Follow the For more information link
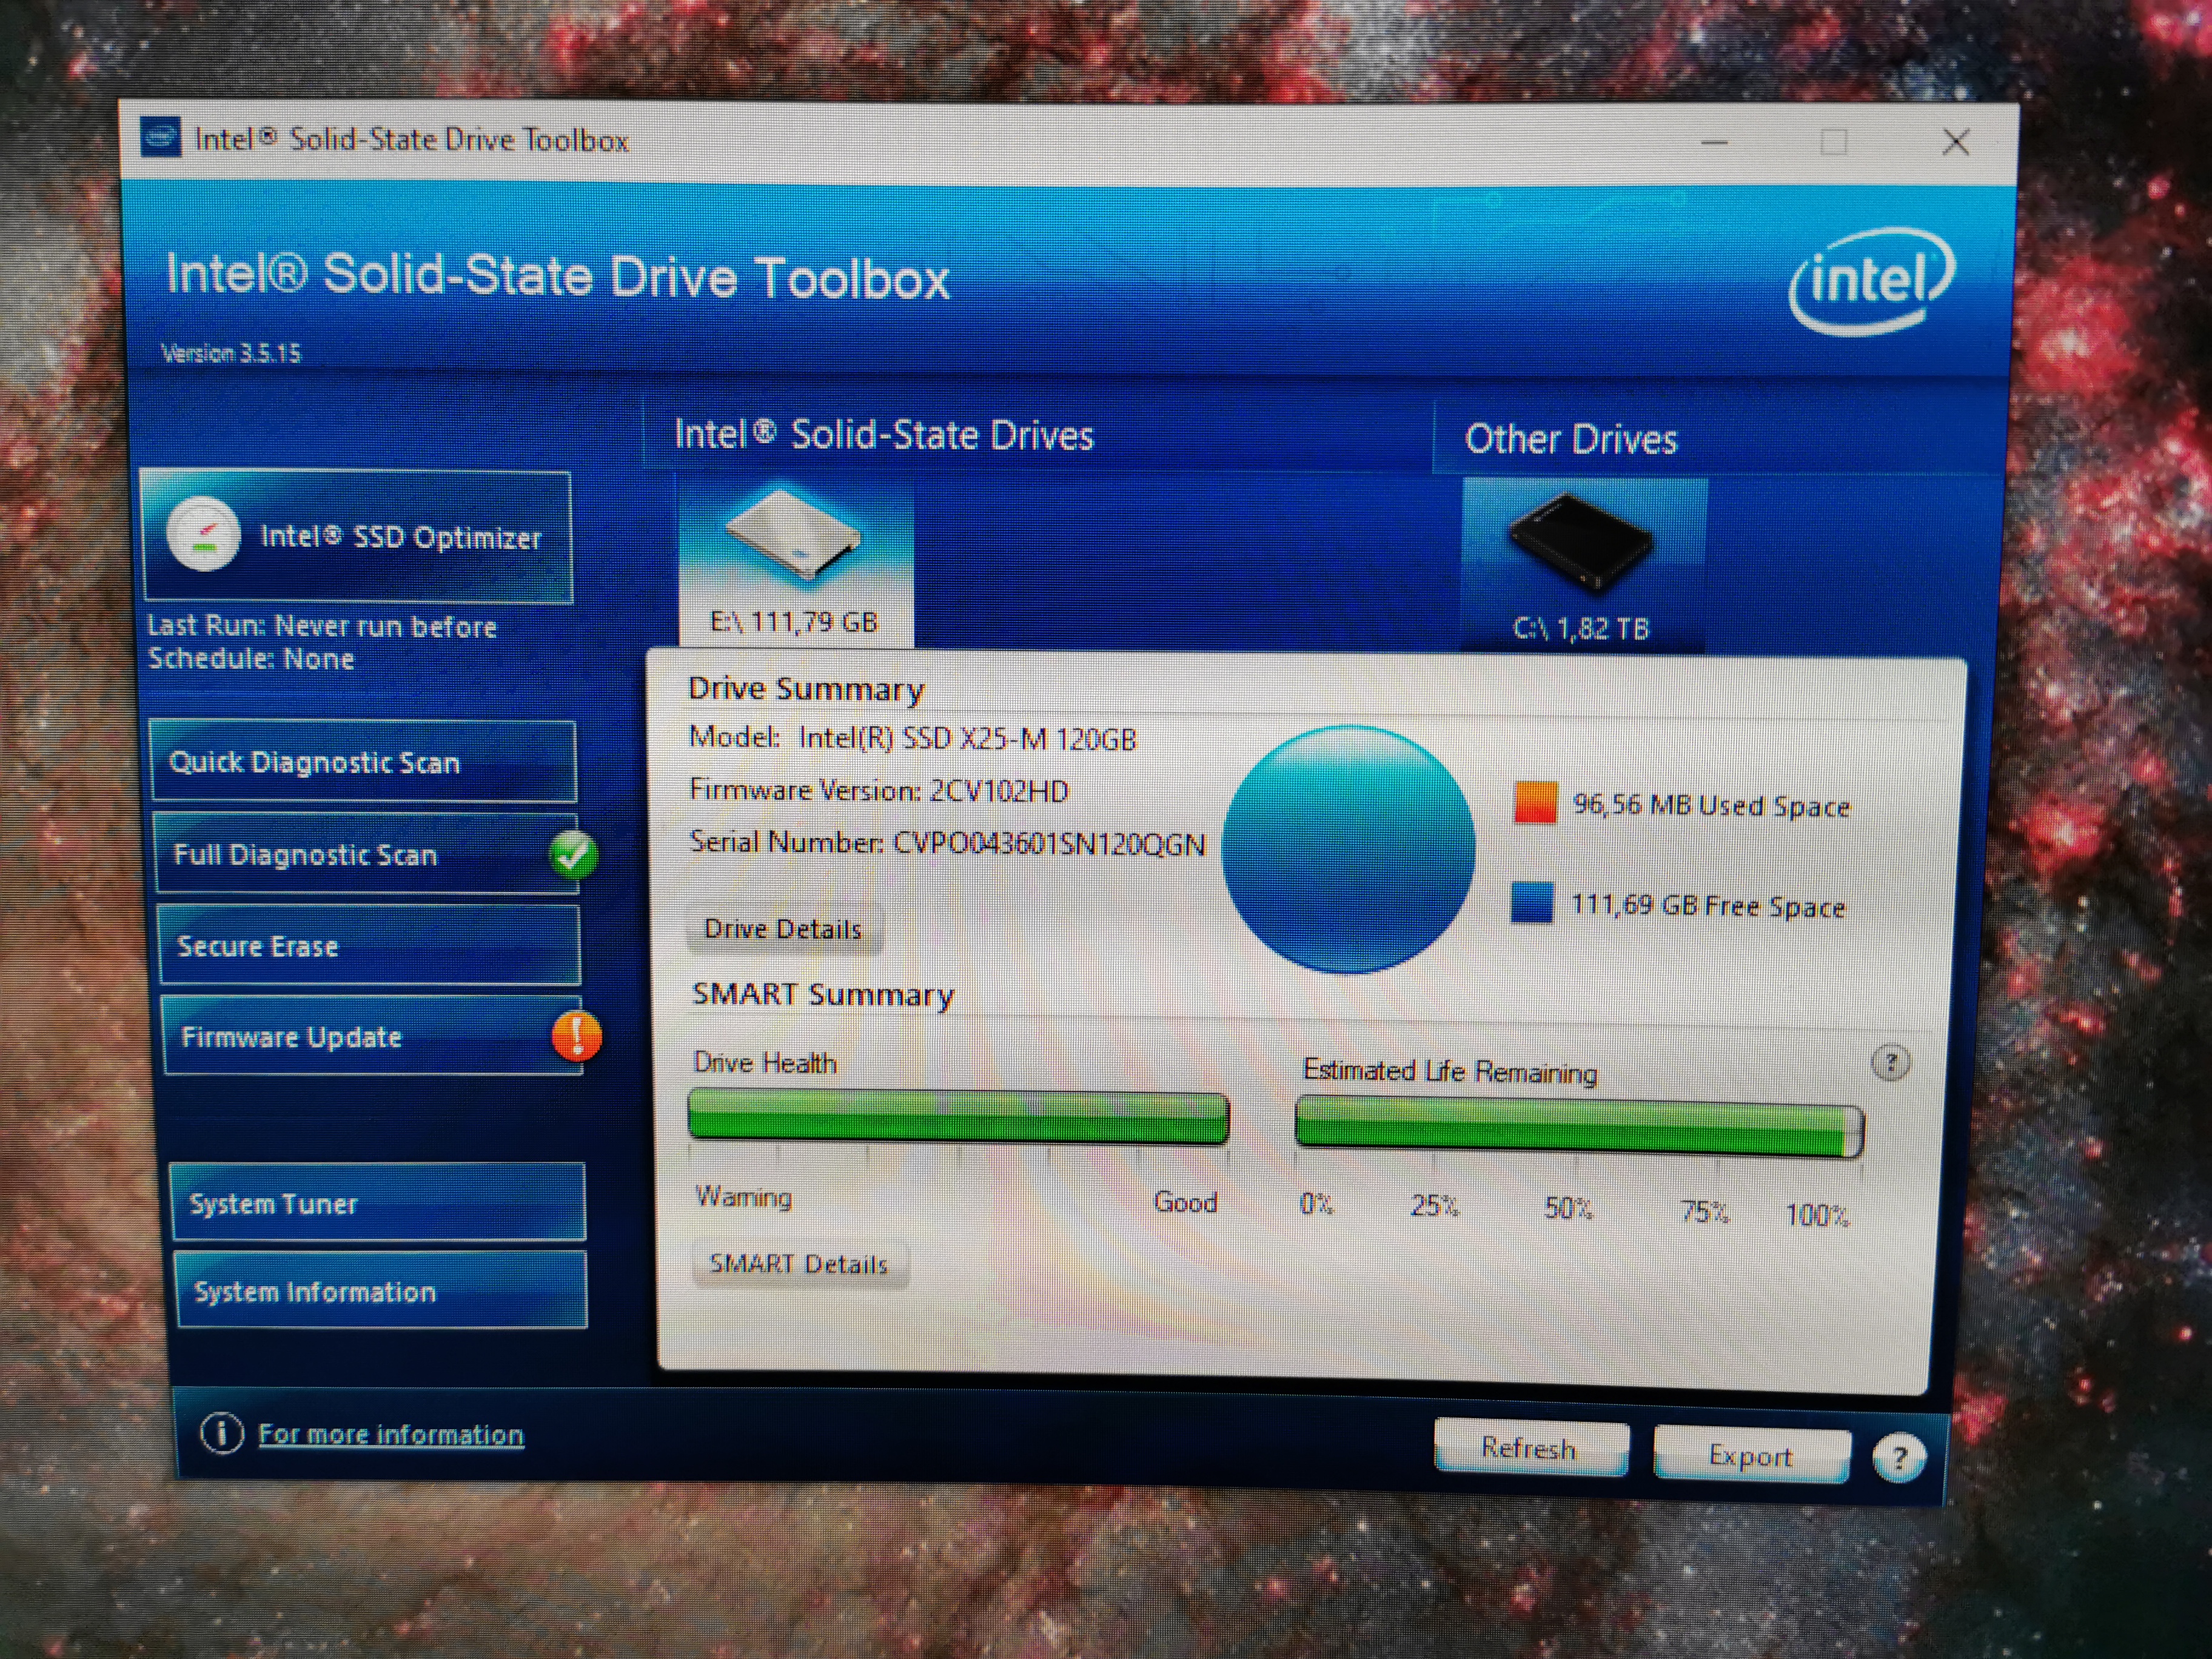The width and height of the screenshot is (2212, 1659). coord(390,1434)
